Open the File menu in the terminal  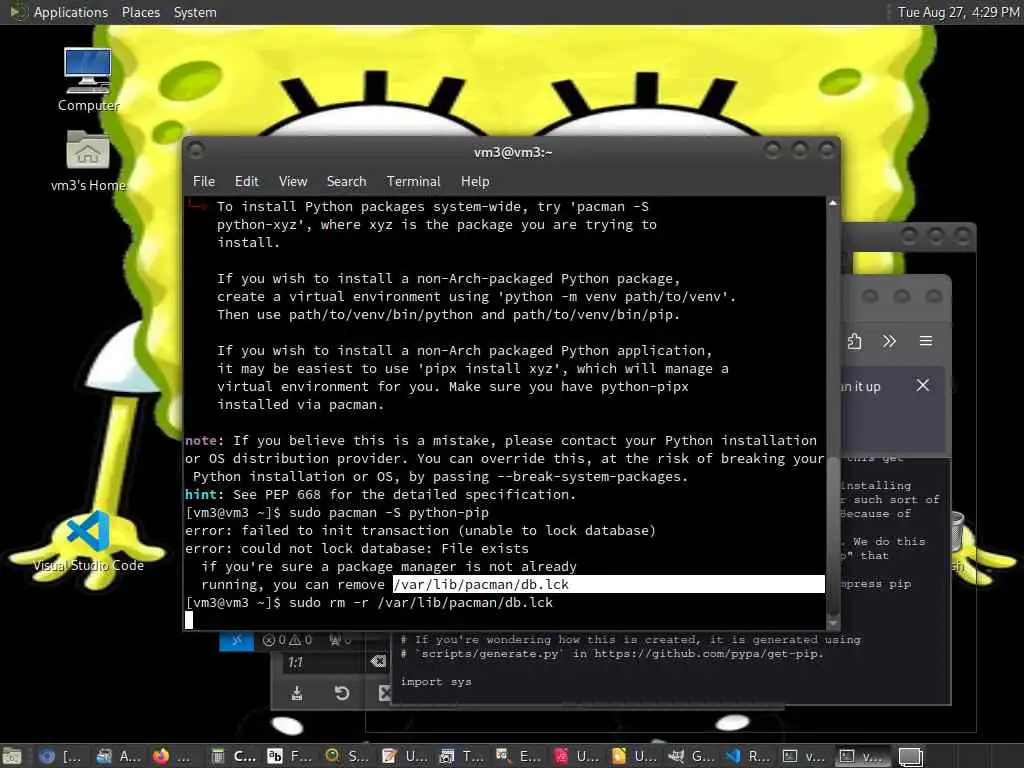click(204, 182)
